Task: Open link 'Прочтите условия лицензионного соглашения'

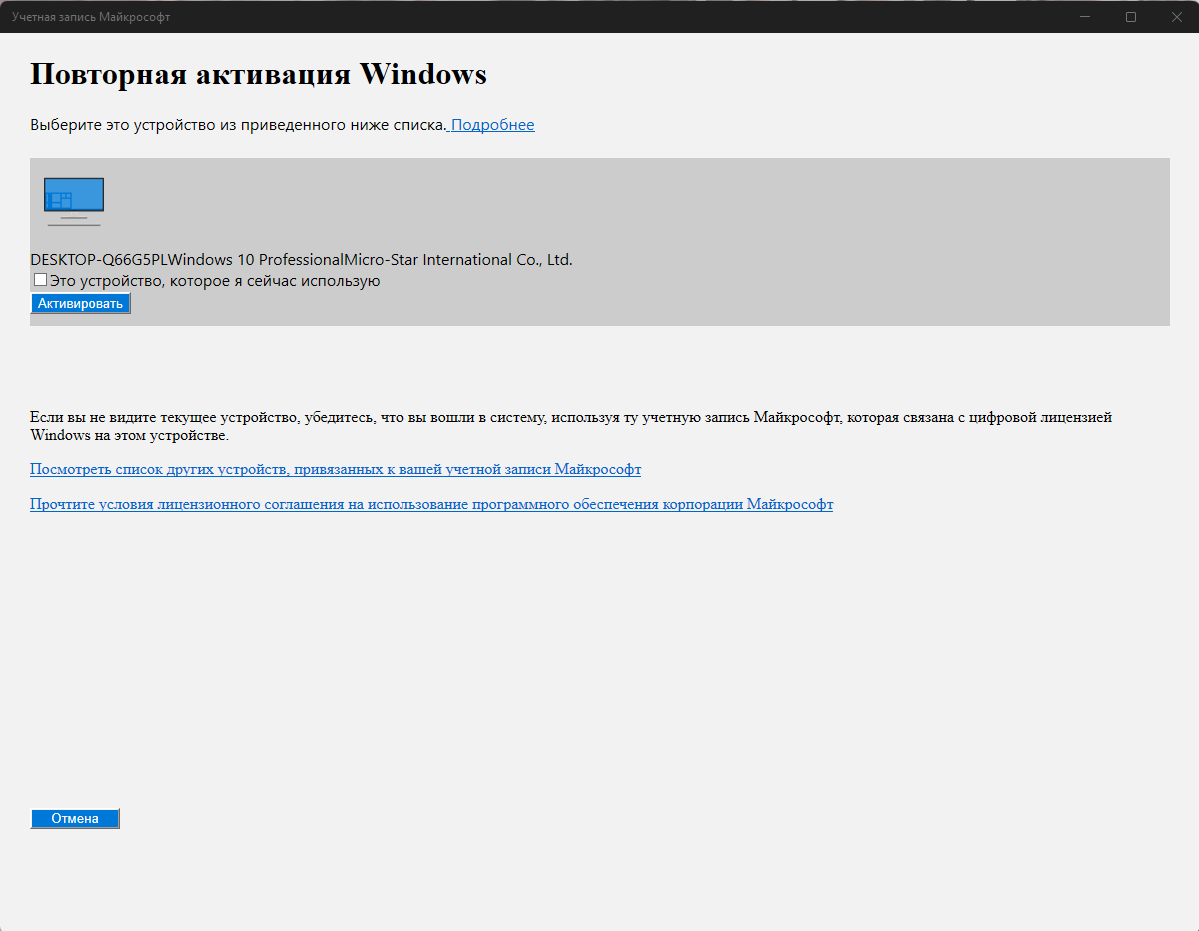Action: pyautogui.click(x=431, y=504)
